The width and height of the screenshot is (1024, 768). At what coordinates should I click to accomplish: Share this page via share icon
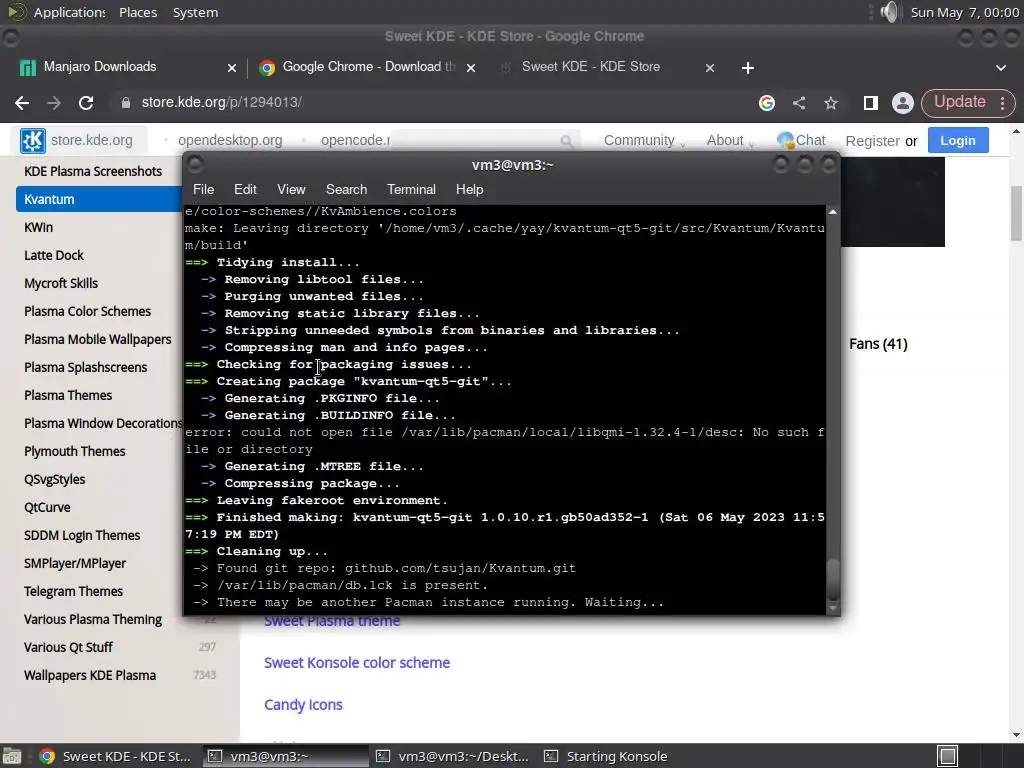[x=799, y=103]
